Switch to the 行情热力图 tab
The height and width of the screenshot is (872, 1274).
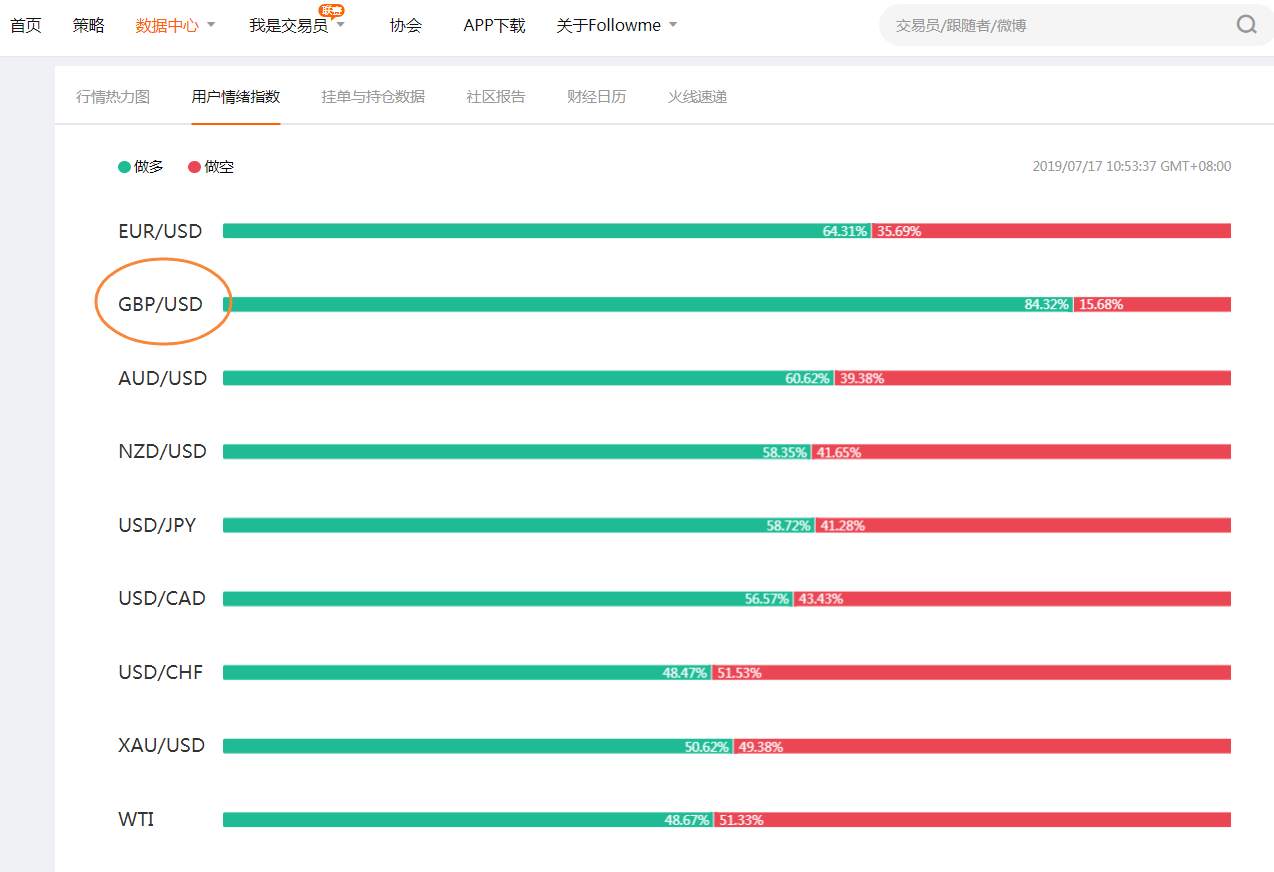pos(113,97)
